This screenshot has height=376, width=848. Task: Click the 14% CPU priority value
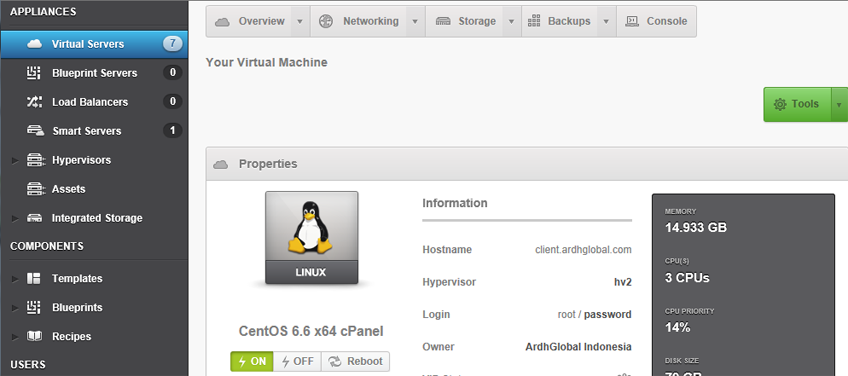click(x=677, y=327)
